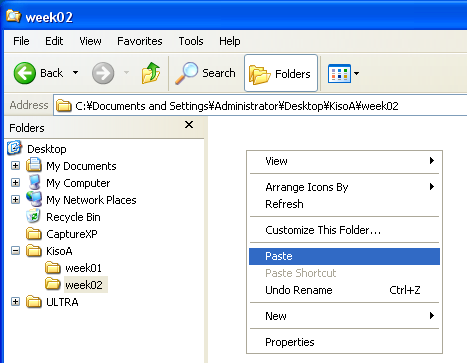Select Recycle Bin label in tree
467x363 pixels.
pos(73,217)
